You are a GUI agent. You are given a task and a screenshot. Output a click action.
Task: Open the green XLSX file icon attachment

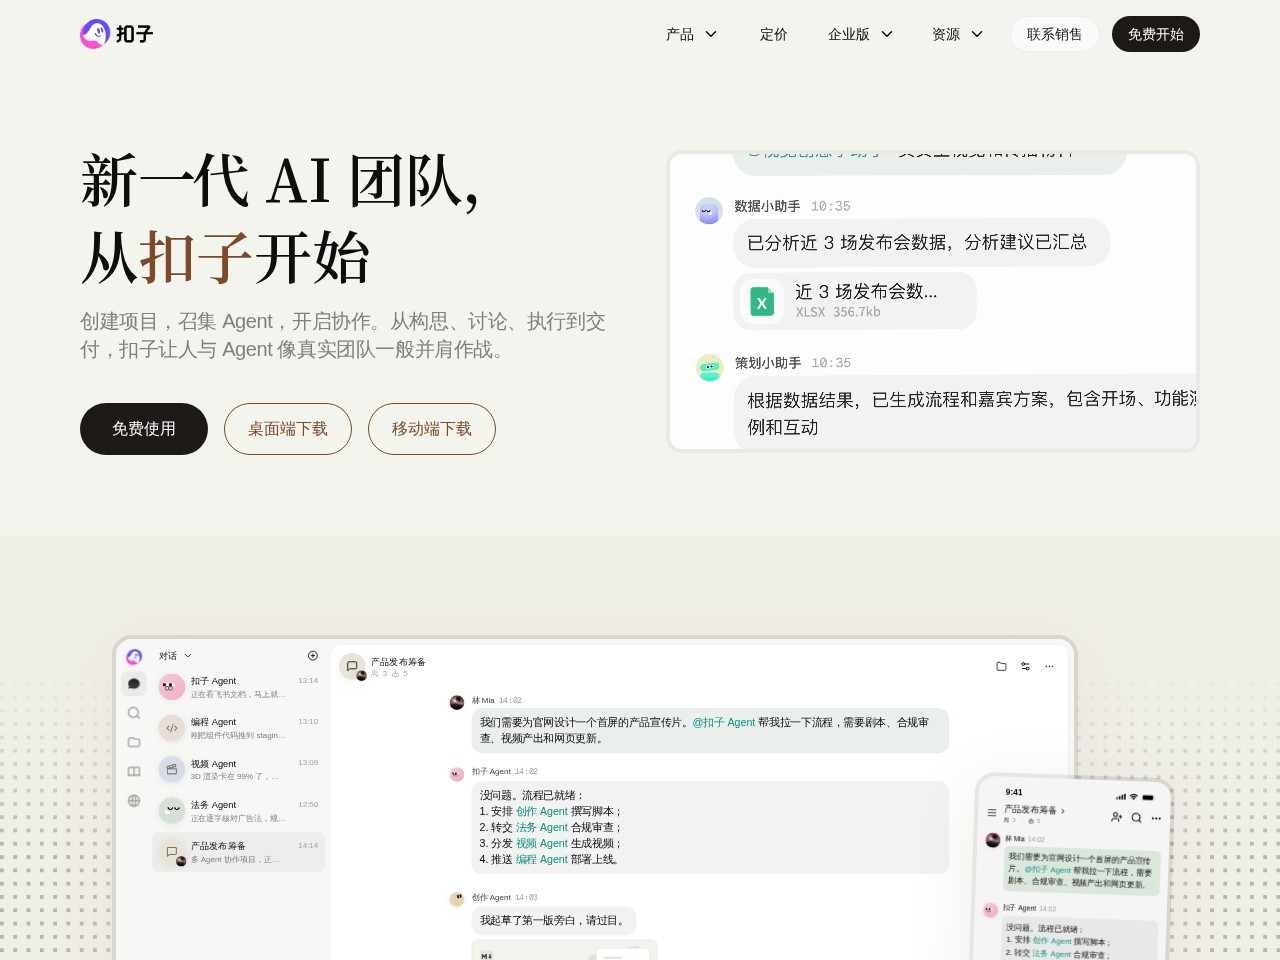pos(762,301)
